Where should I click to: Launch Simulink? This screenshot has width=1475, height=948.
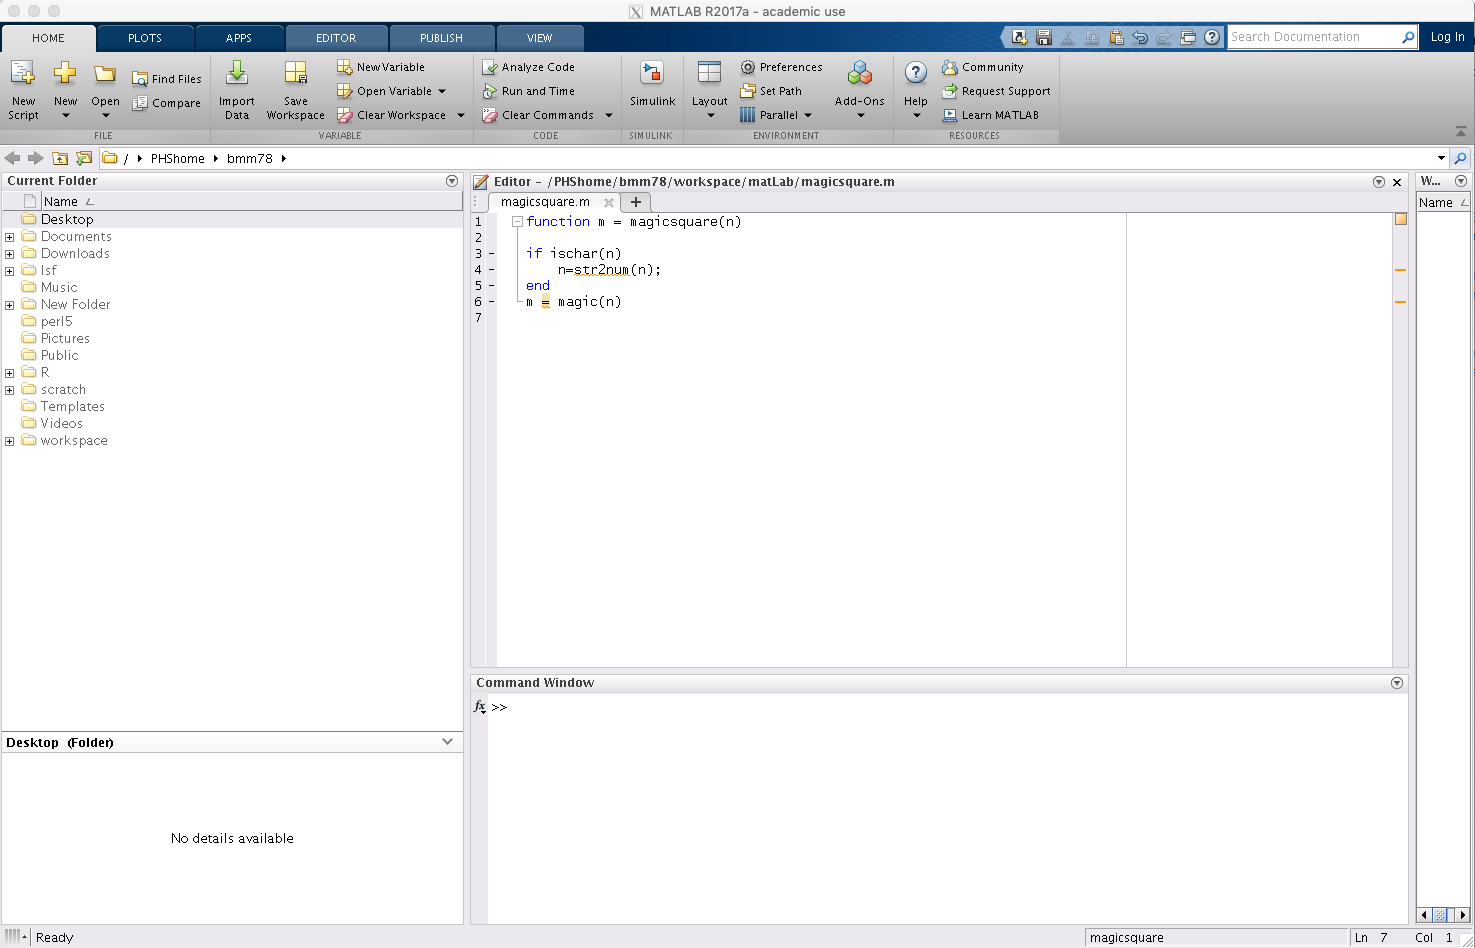coord(652,84)
